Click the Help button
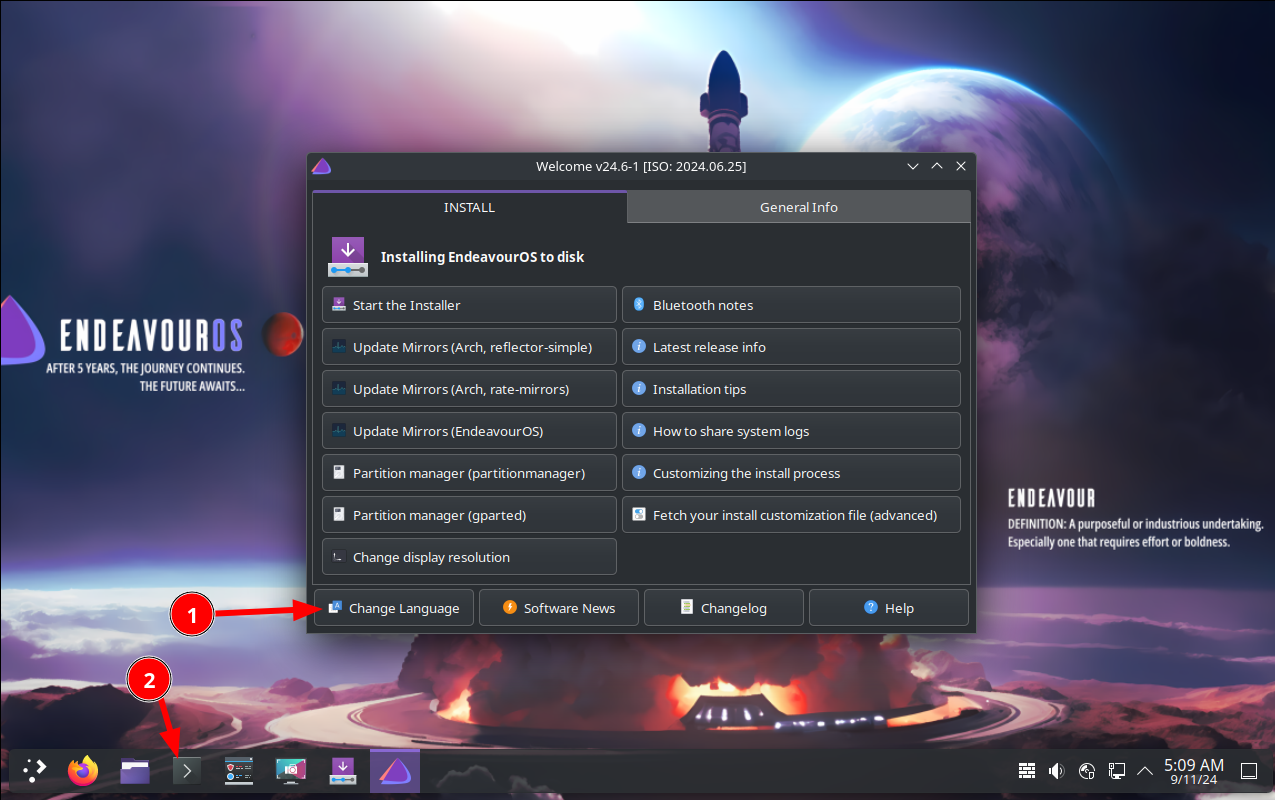The width and height of the screenshot is (1275, 800). (889, 608)
